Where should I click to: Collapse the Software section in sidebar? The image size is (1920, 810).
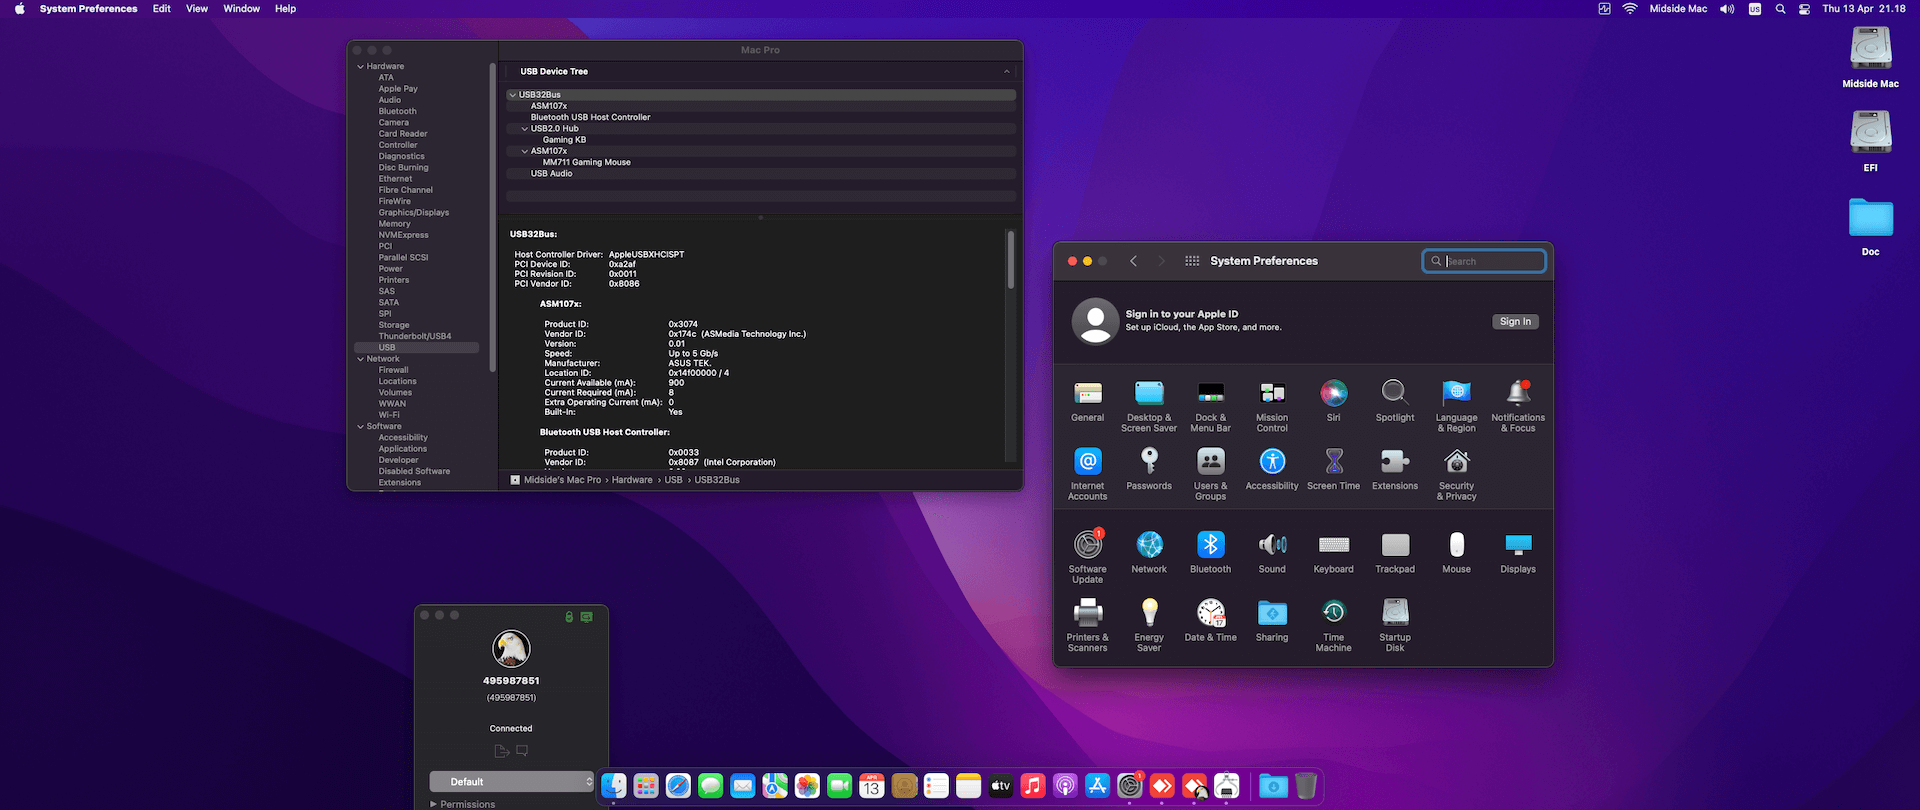[361, 427]
